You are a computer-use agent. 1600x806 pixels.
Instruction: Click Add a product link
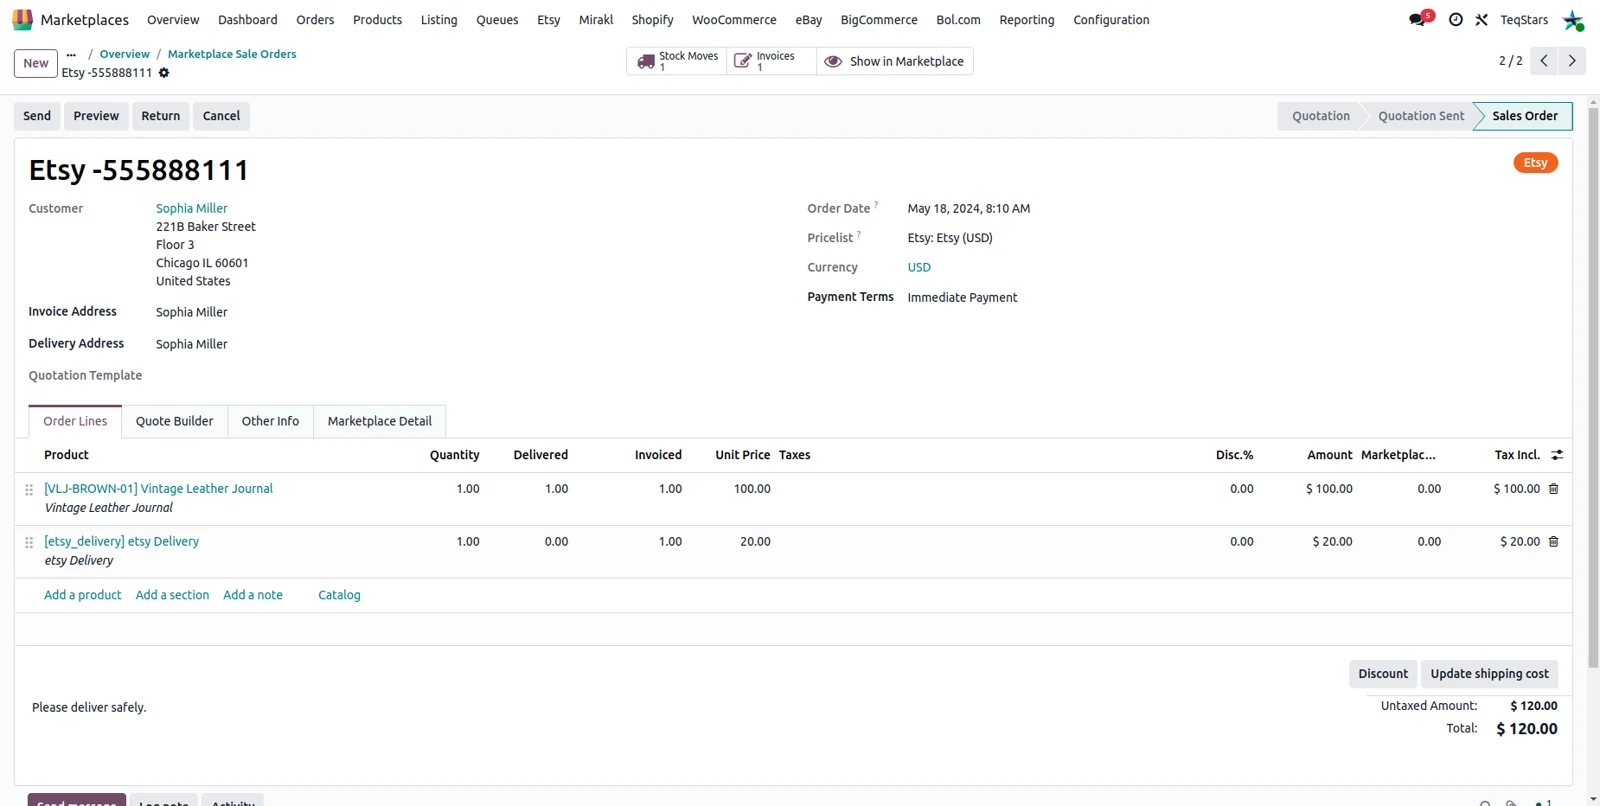point(82,595)
